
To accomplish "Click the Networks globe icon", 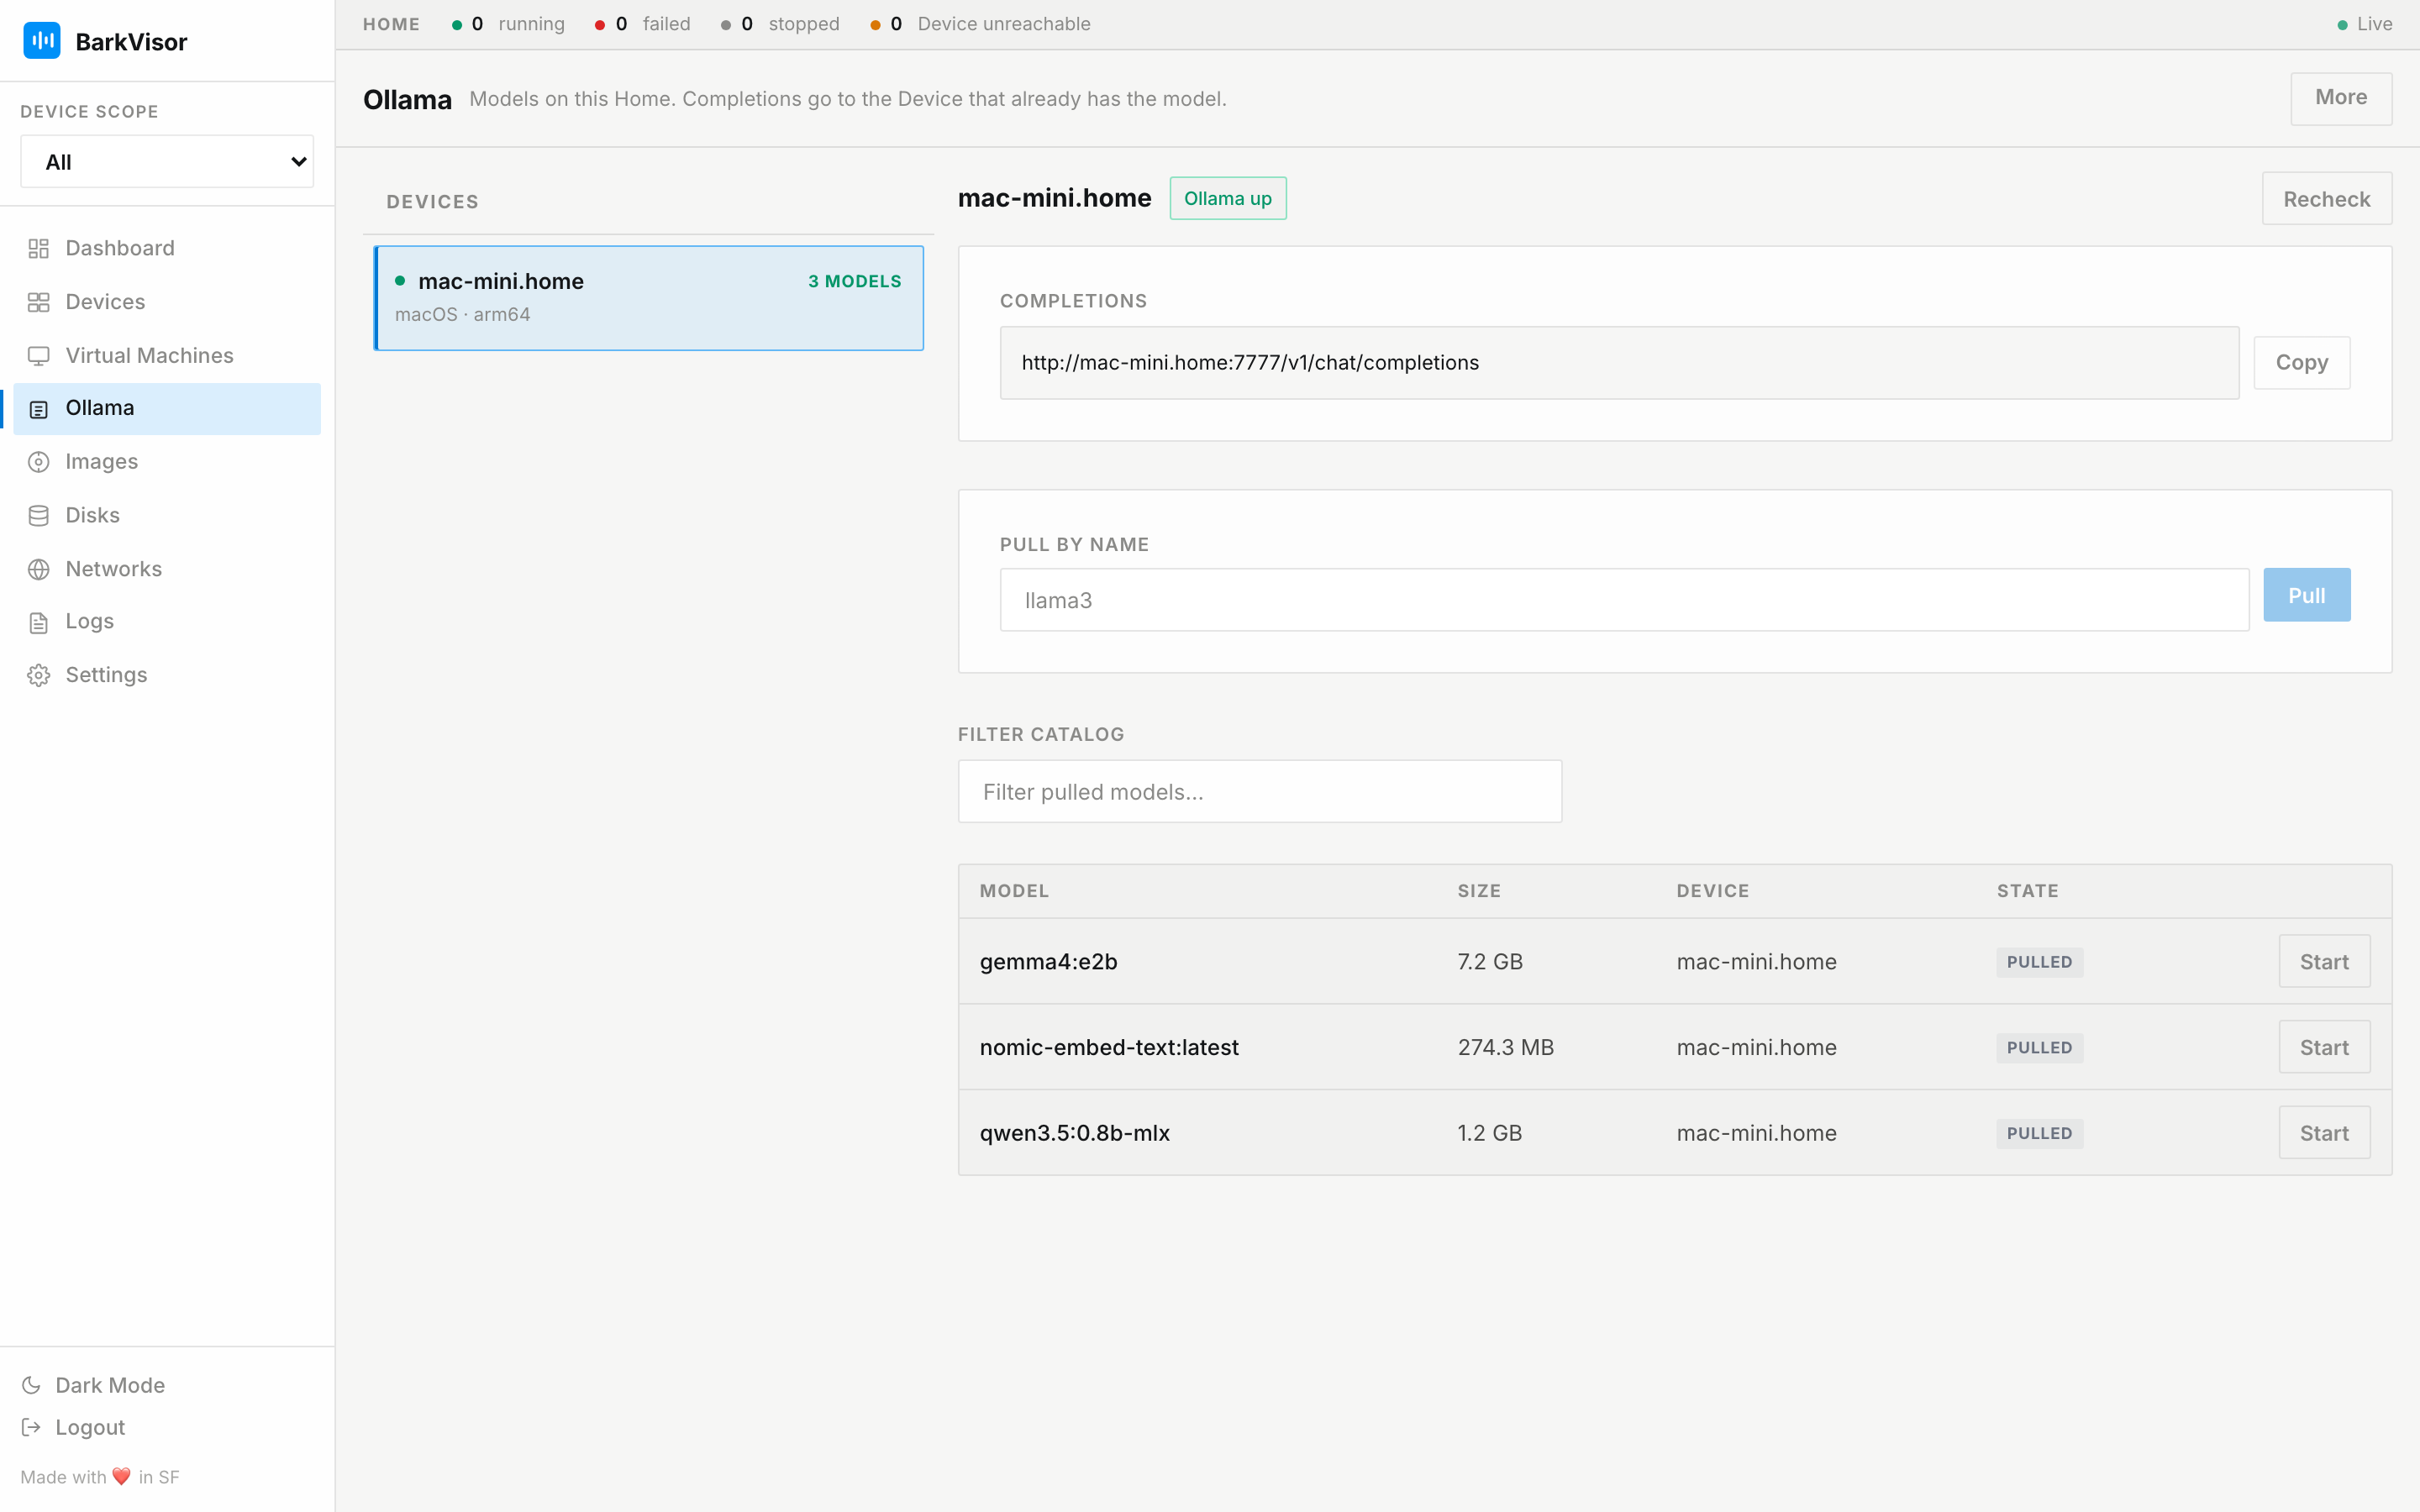I will [38, 569].
